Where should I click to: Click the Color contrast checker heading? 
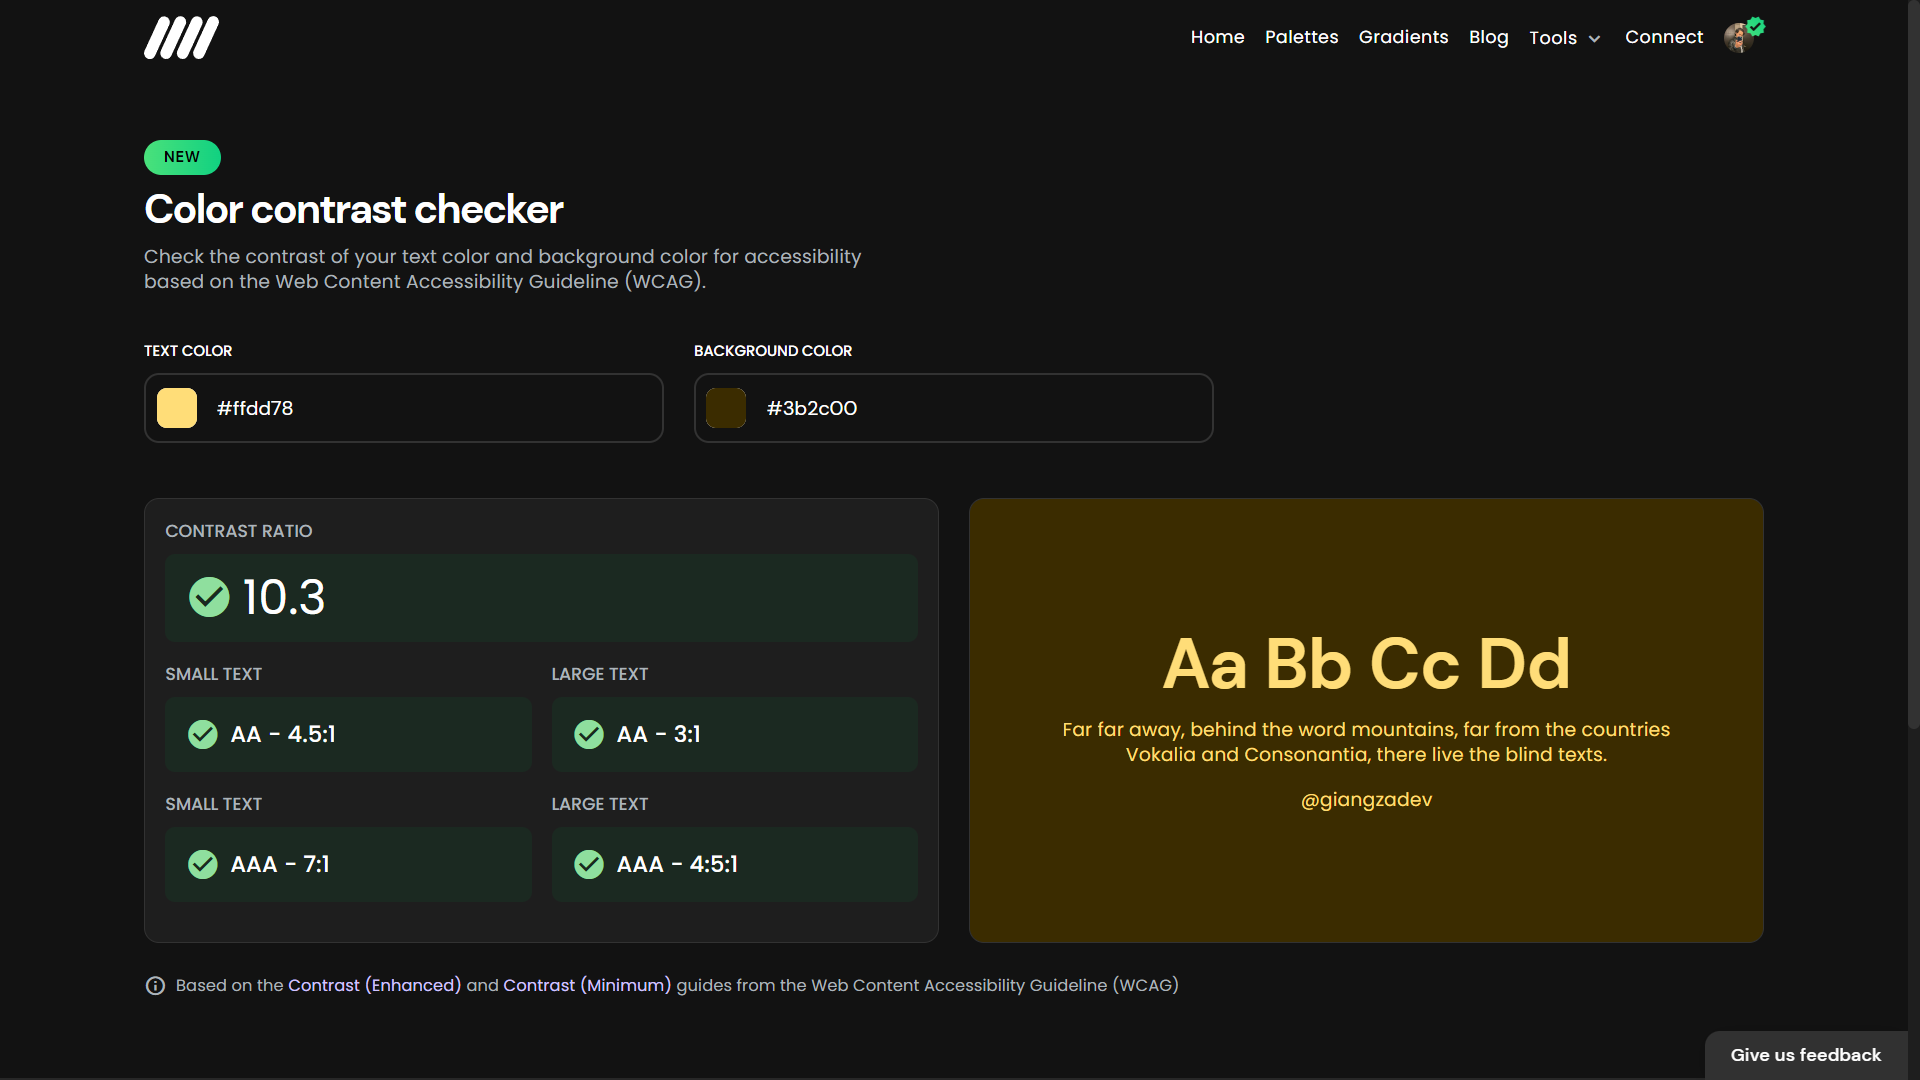[354, 209]
